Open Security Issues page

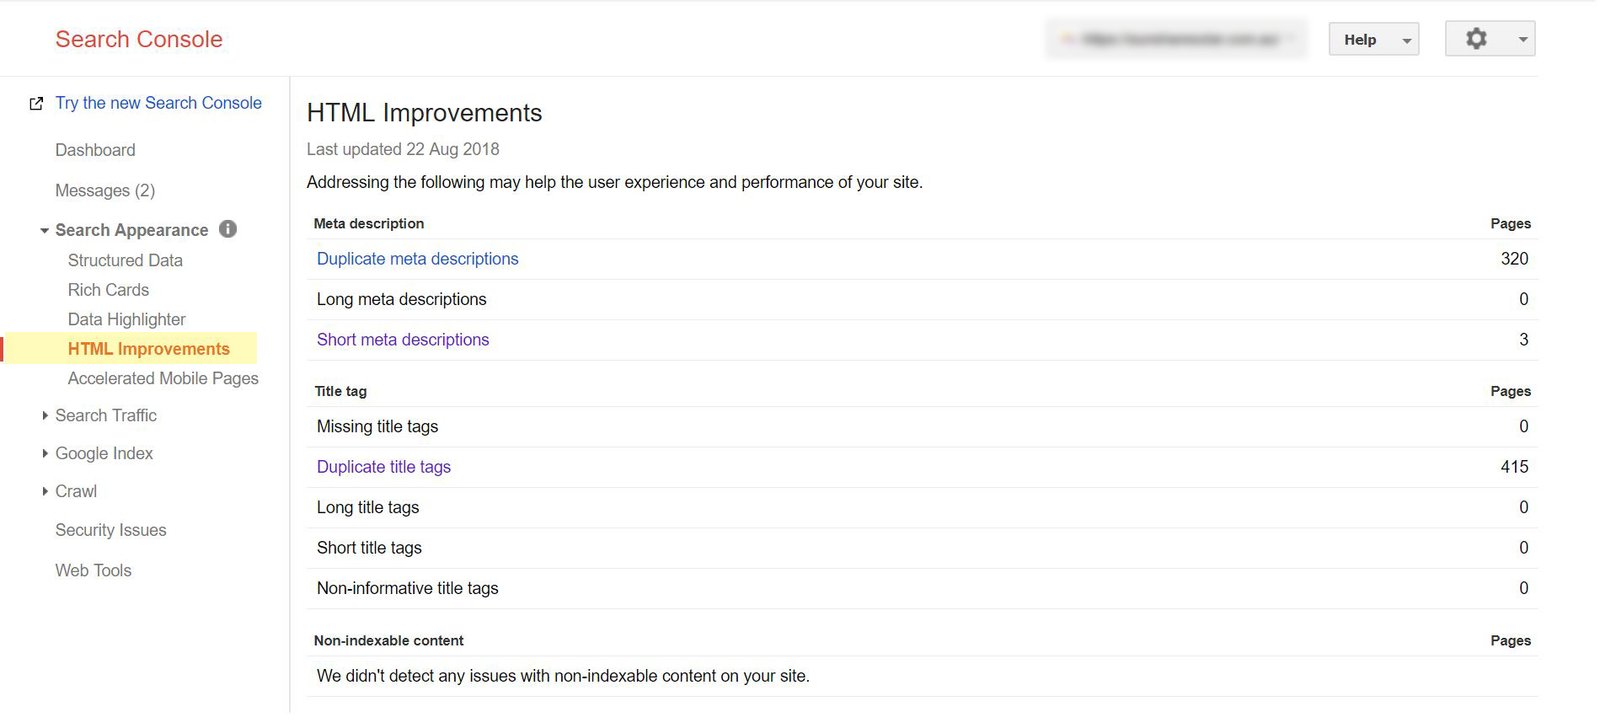[x=111, y=530]
